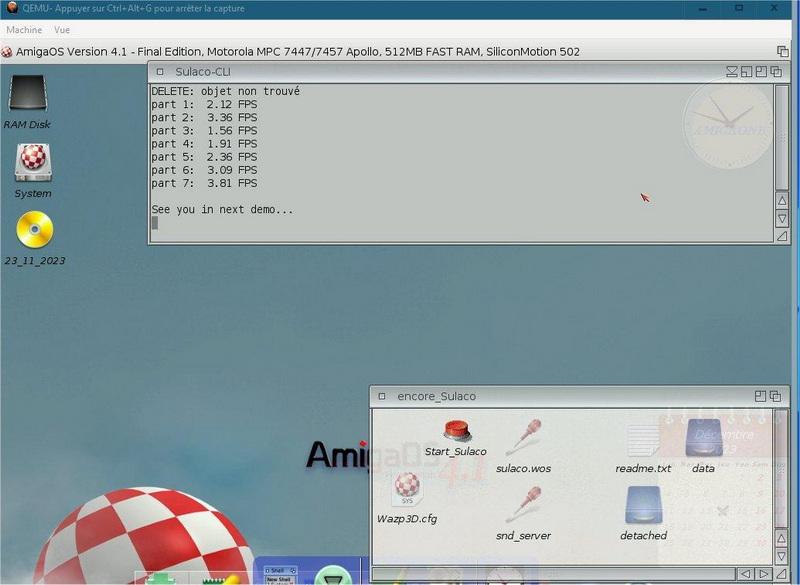Click the 'part 6: 3.09 FPS' line
Image resolution: width=800 pixels, height=585 pixels.
(x=204, y=170)
